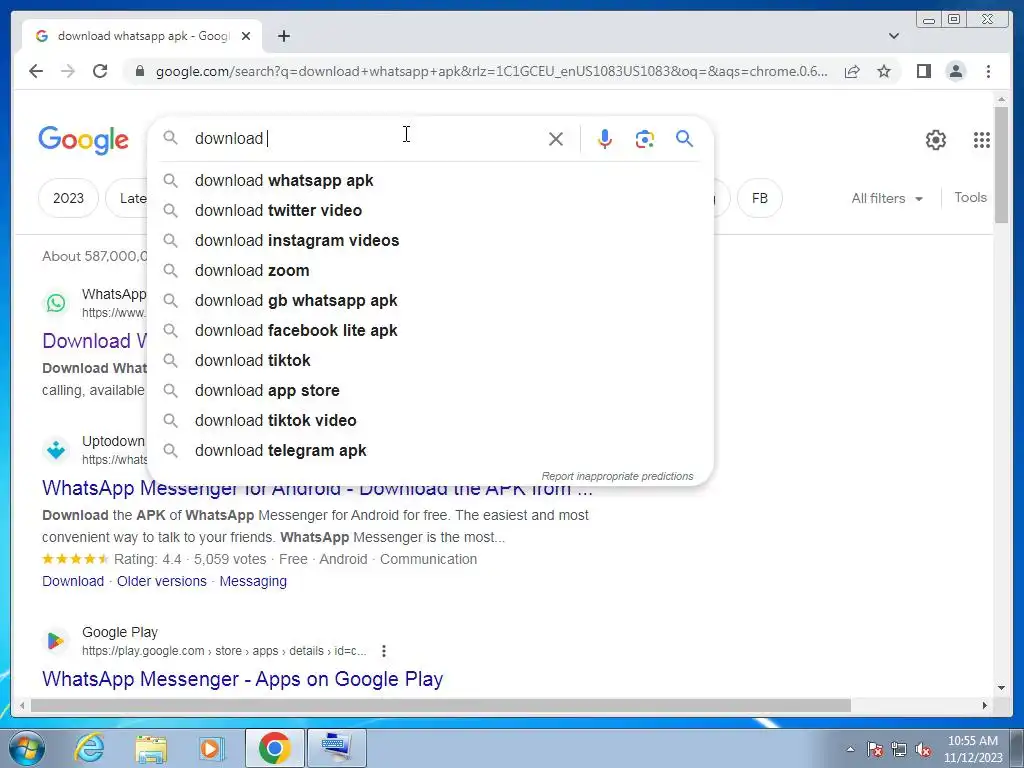Open the 'Messaging' sublink
This screenshot has width=1024, height=768.
click(x=253, y=581)
